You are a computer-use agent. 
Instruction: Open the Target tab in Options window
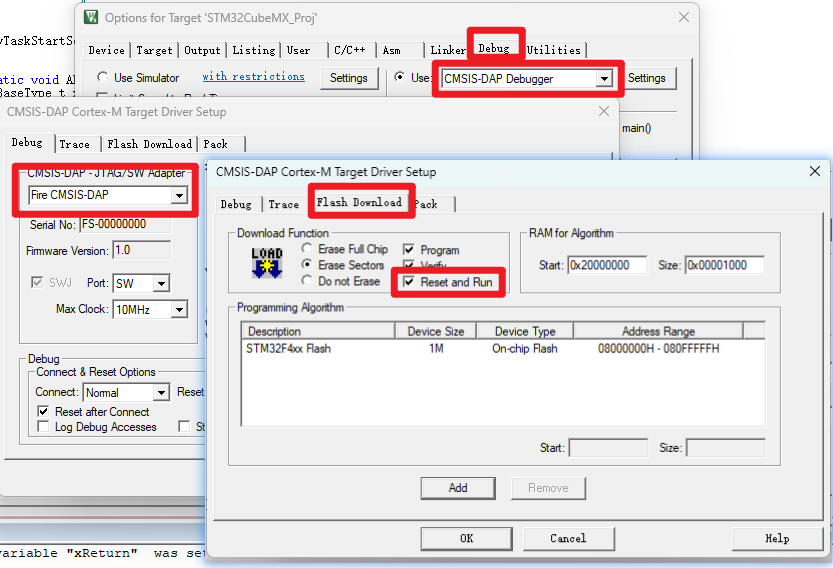[x=155, y=50]
